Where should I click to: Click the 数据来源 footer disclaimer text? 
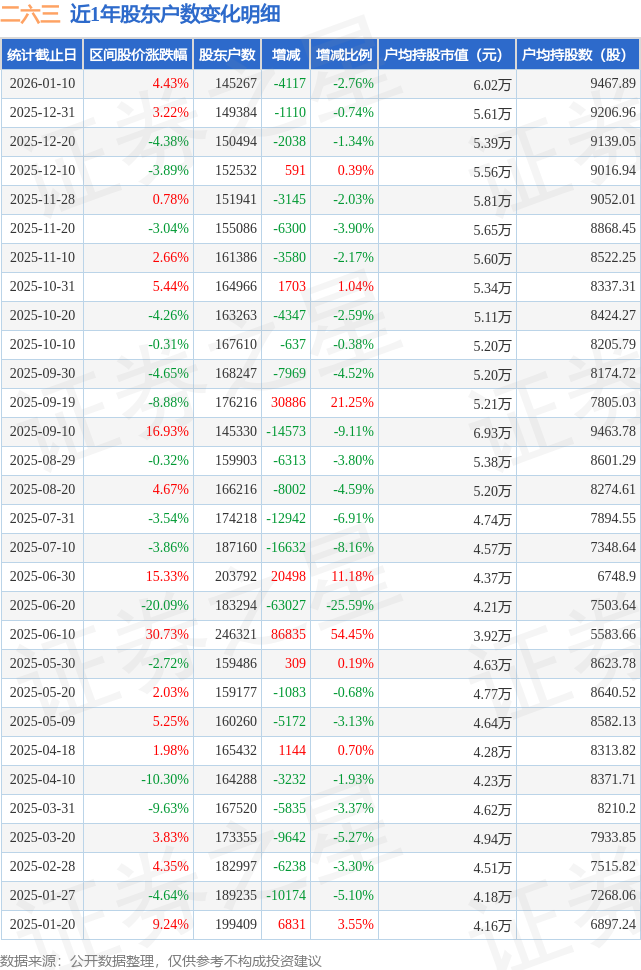[x=161, y=960]
